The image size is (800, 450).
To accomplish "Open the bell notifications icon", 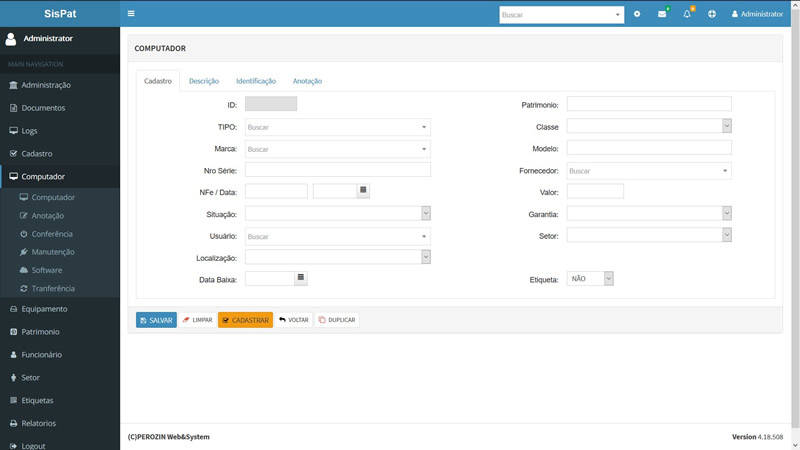I will 687,14.
